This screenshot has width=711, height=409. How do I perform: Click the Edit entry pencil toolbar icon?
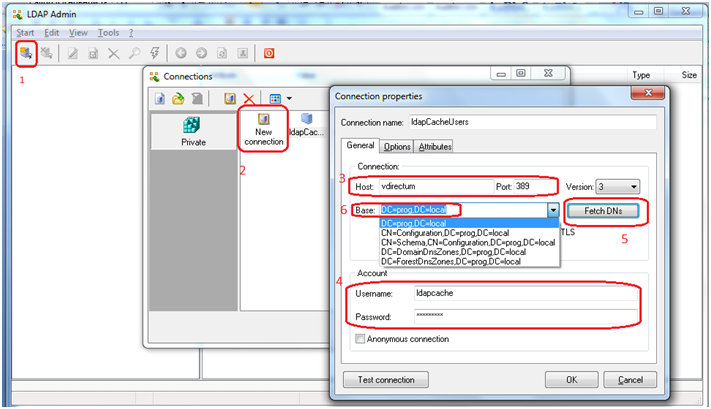(73, 54)
